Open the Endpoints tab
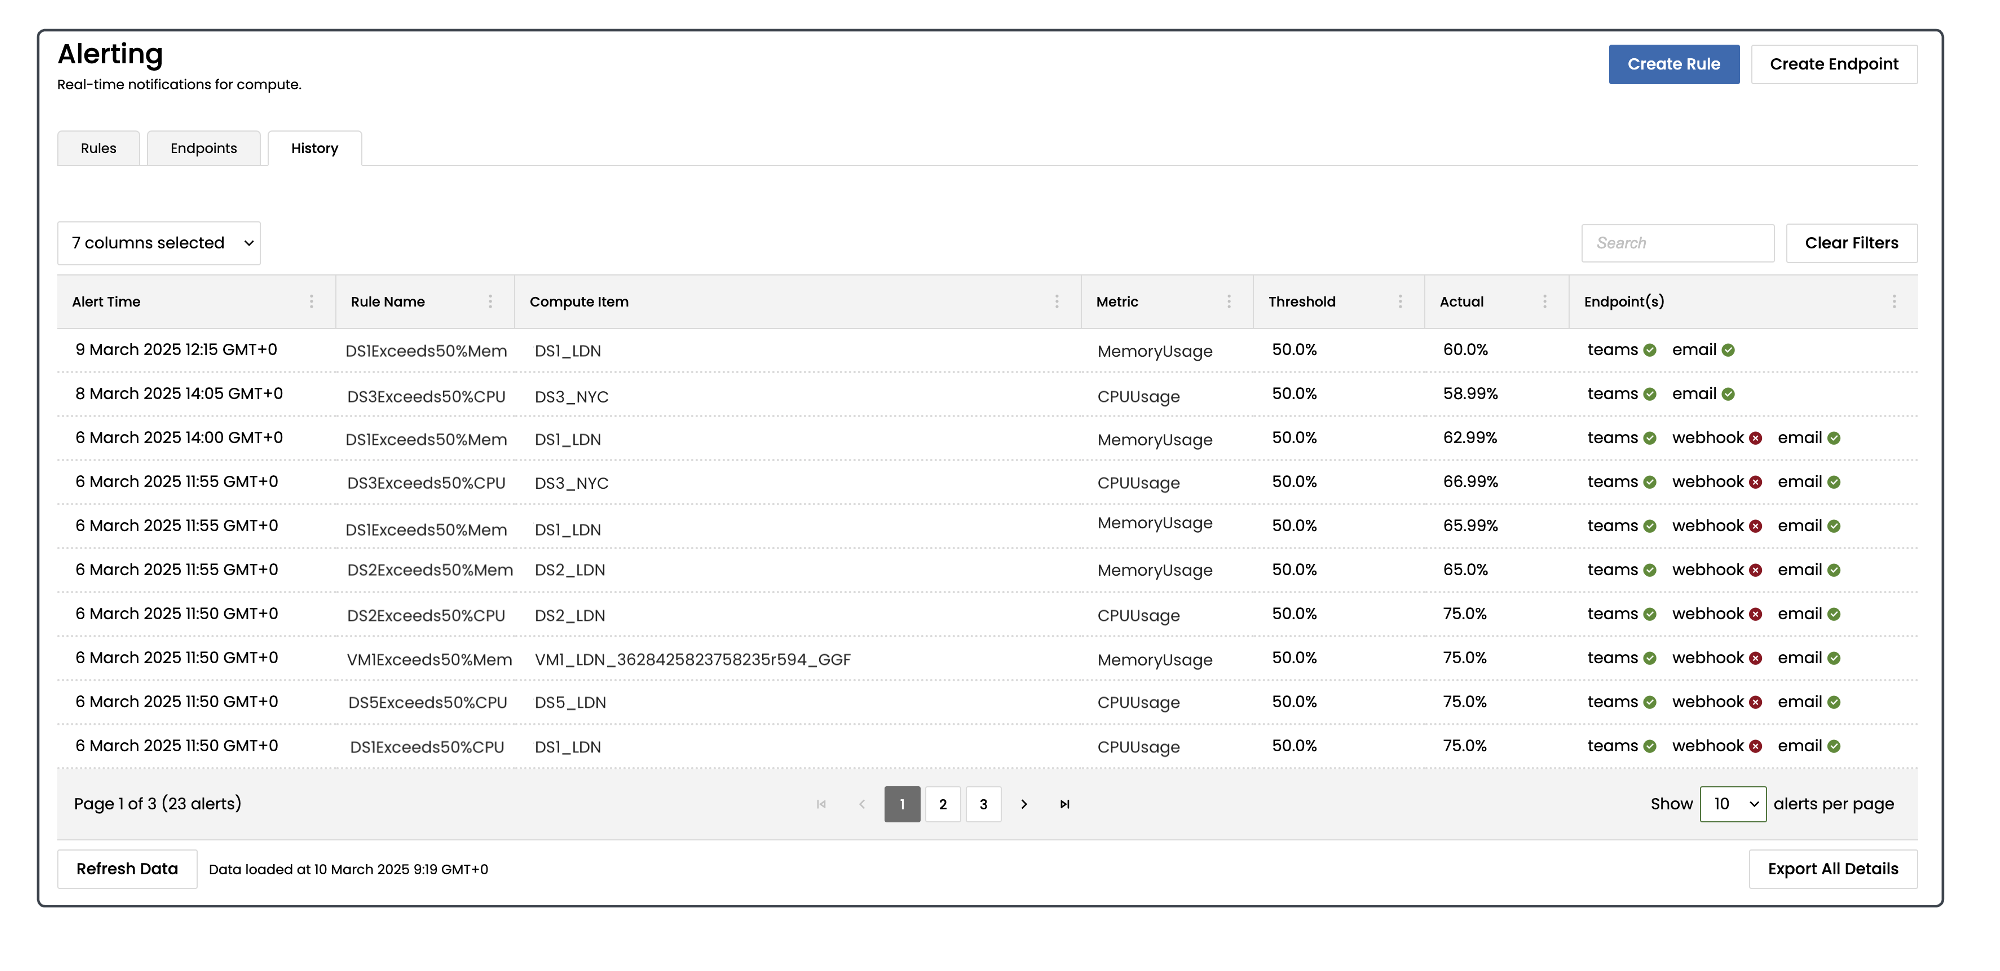 pos(204,148)
